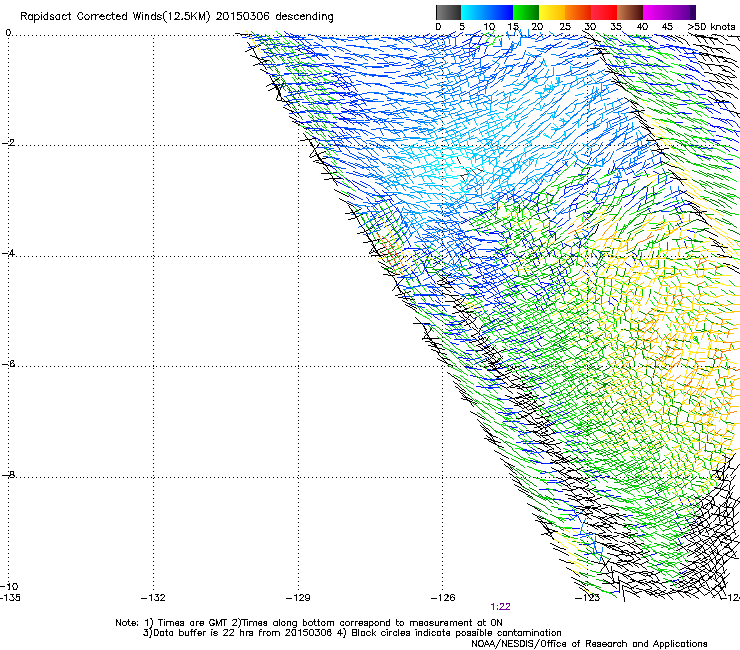740x650 pixels.
Task: Click the latitude label '-2'
Action: coord(8,143)
